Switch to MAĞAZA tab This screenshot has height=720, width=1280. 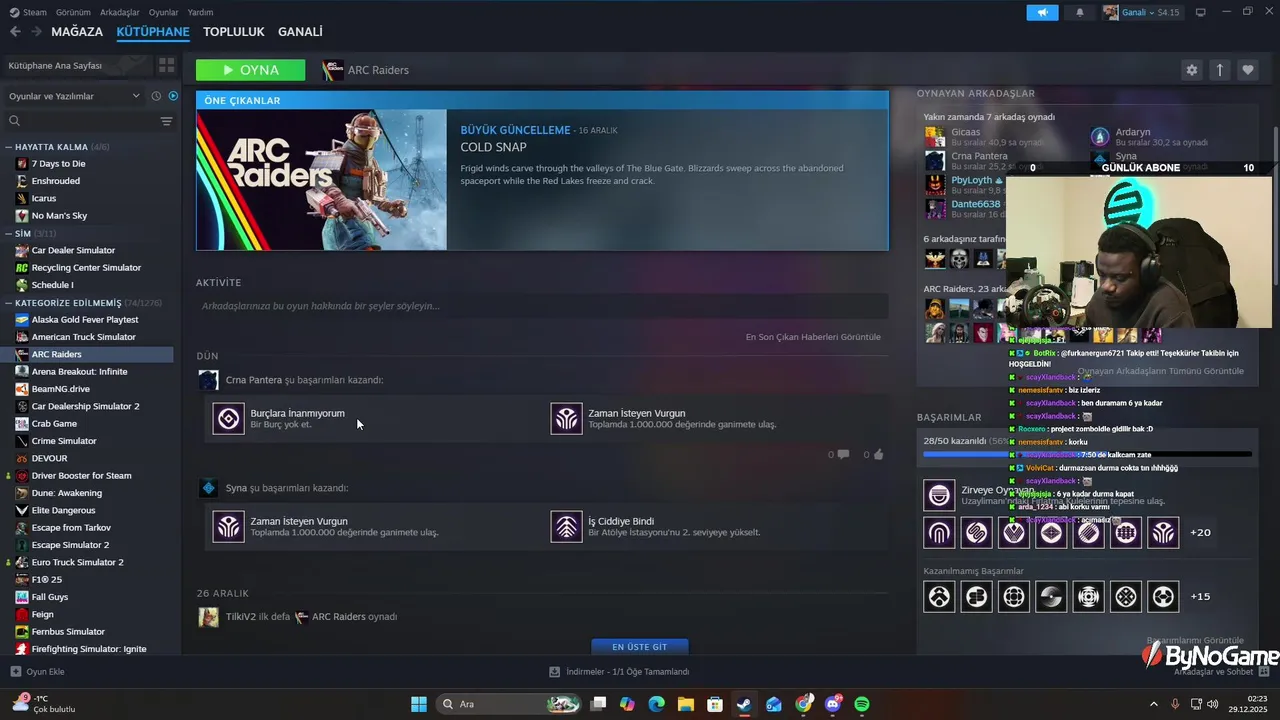point(77,32)
